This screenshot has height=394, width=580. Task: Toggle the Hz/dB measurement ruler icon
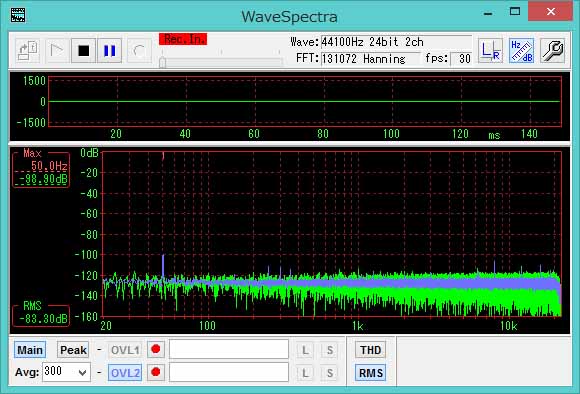pyautogui.click(x=521, y=51)
